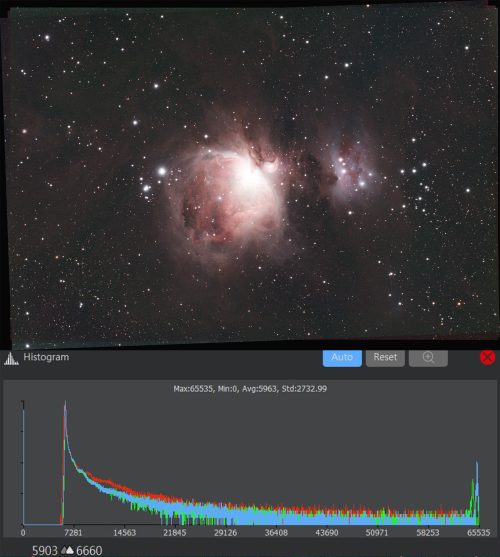
Task: Click the 21845 axis label
Action: click(x=175, y=532)
